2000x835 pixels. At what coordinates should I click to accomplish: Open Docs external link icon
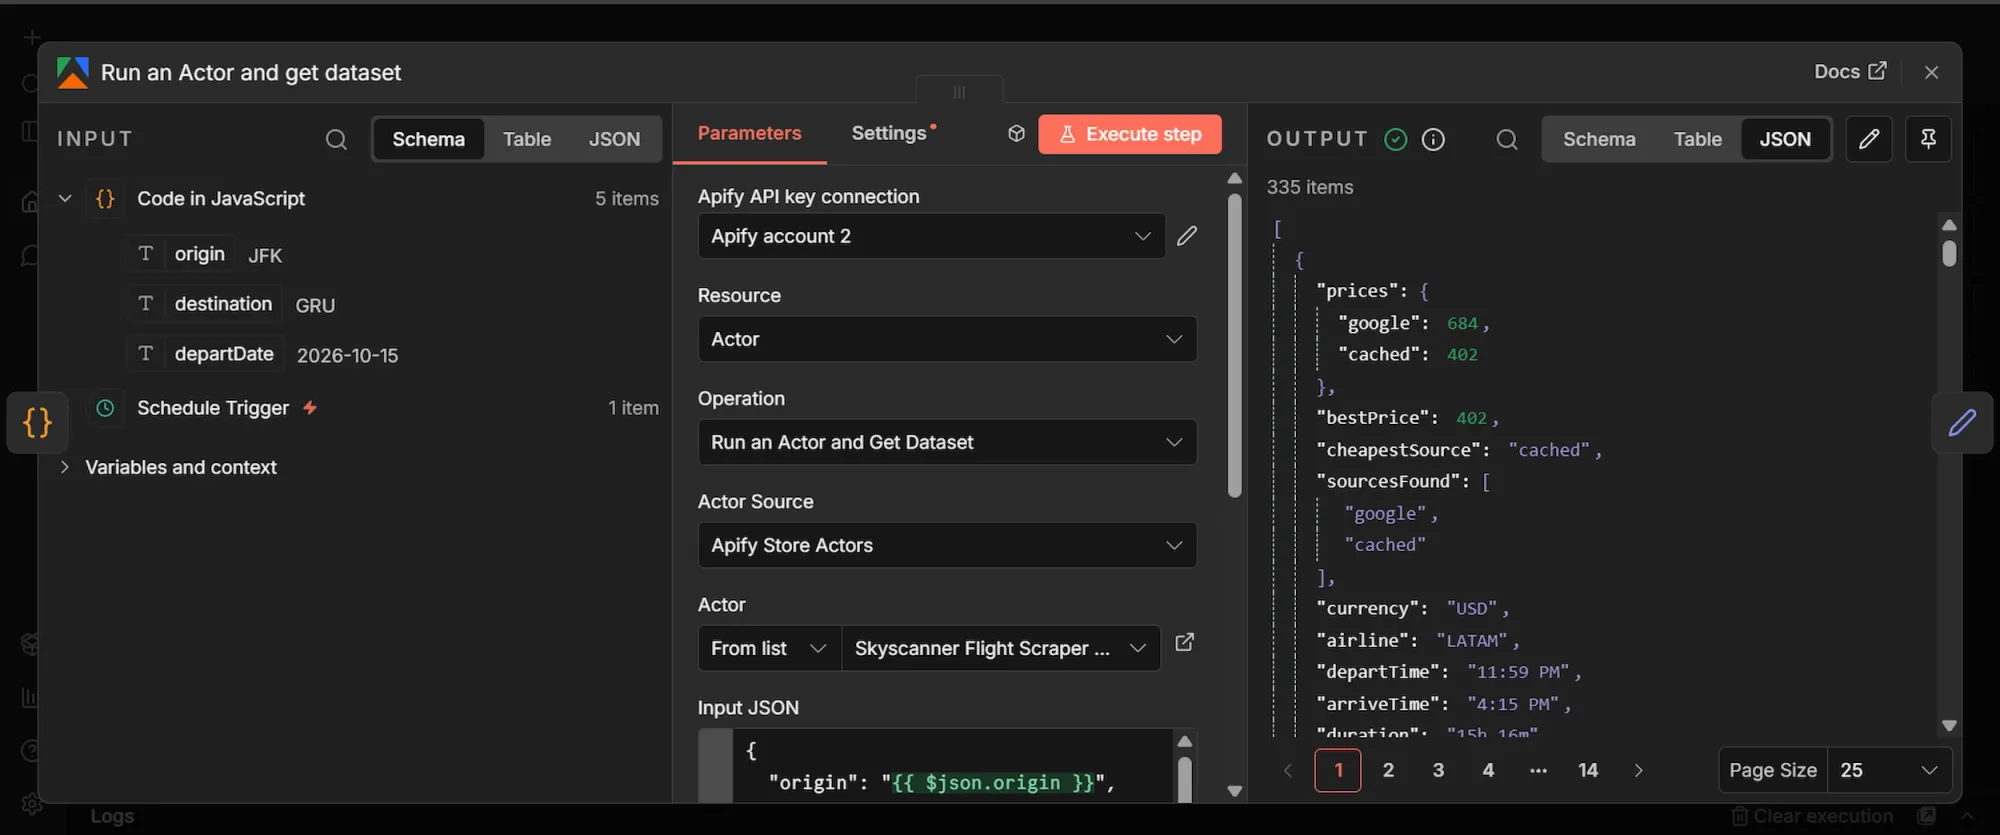(x=1877, y=71)
